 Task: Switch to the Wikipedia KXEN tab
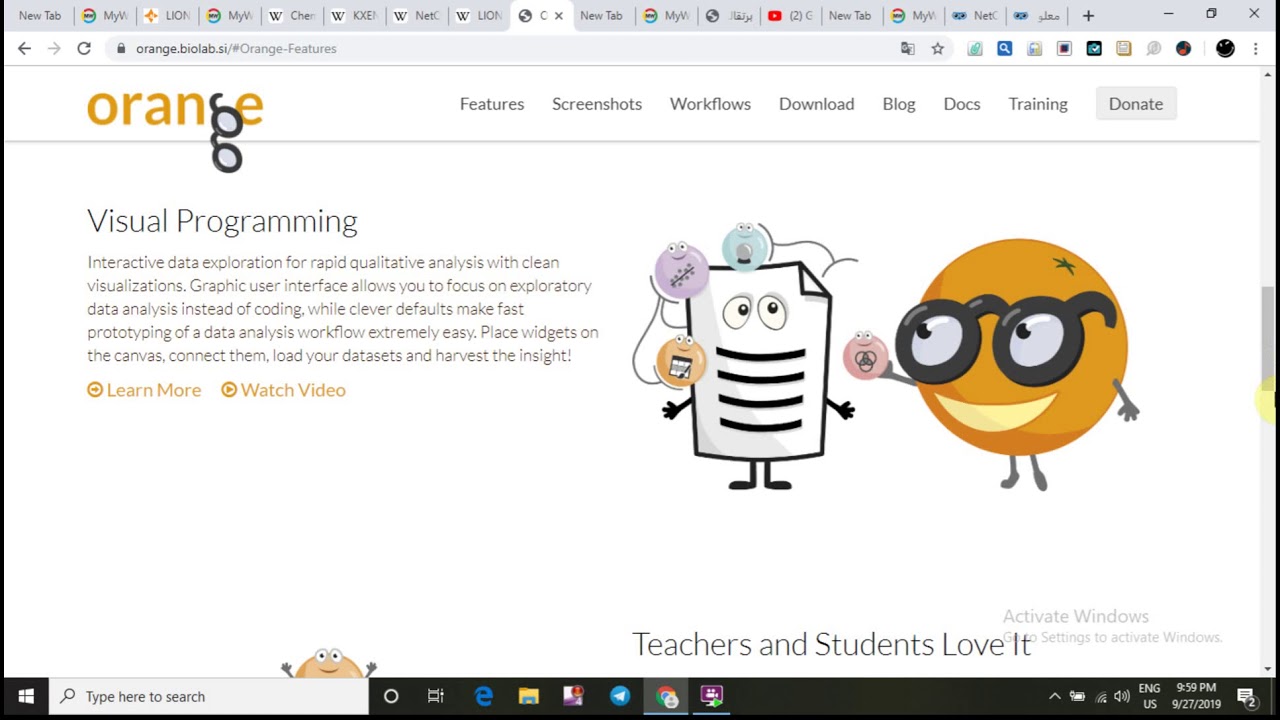(354, 16)
